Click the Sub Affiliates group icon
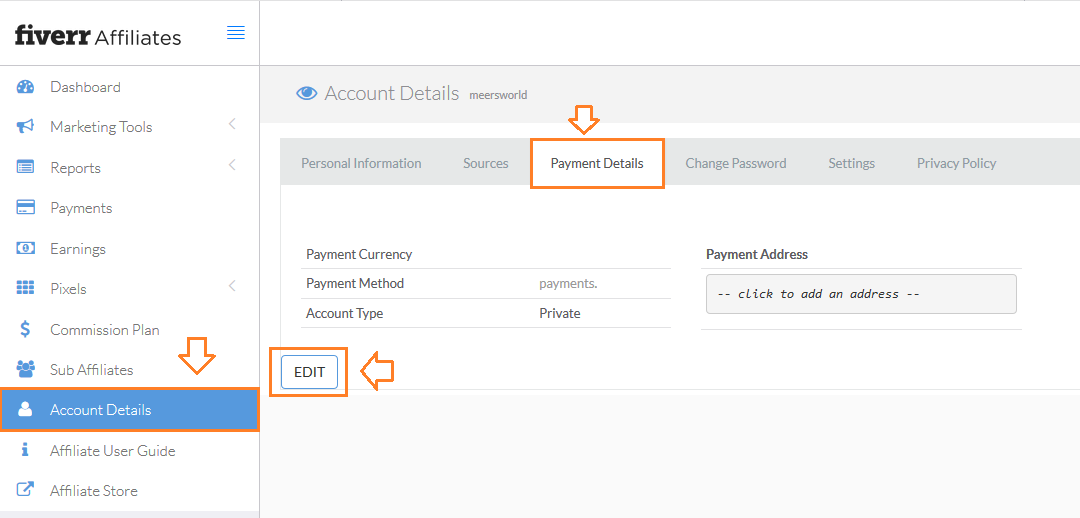This screenshot has width=1080, height=518. pyautogui.click(x=25, y=370)
